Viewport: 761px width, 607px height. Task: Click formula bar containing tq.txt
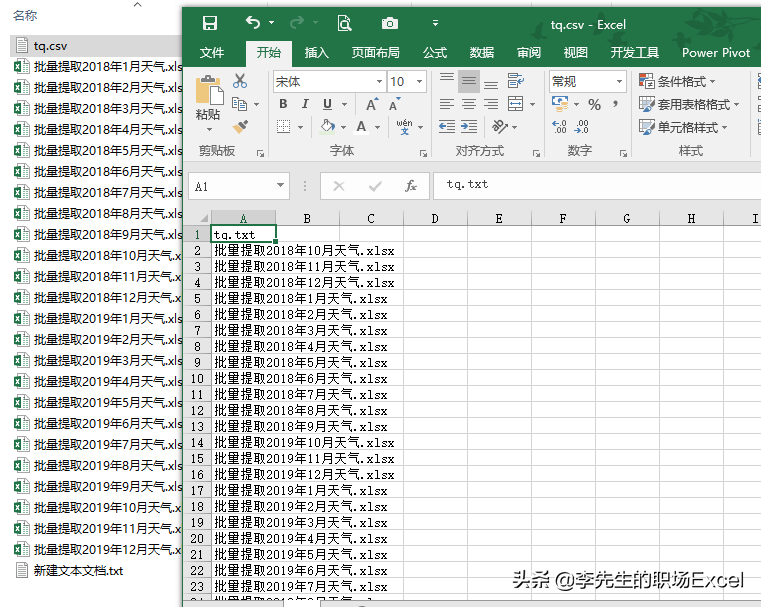(597, 185)
